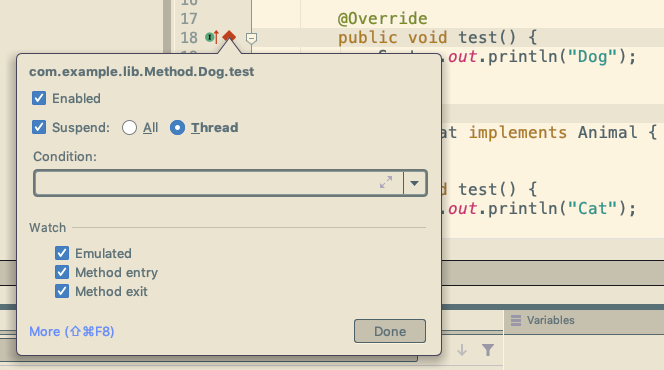664x370 pixels.
Task: Click the com.example.lib.Method.Dog.test popup title
Action: coord(141,72)
